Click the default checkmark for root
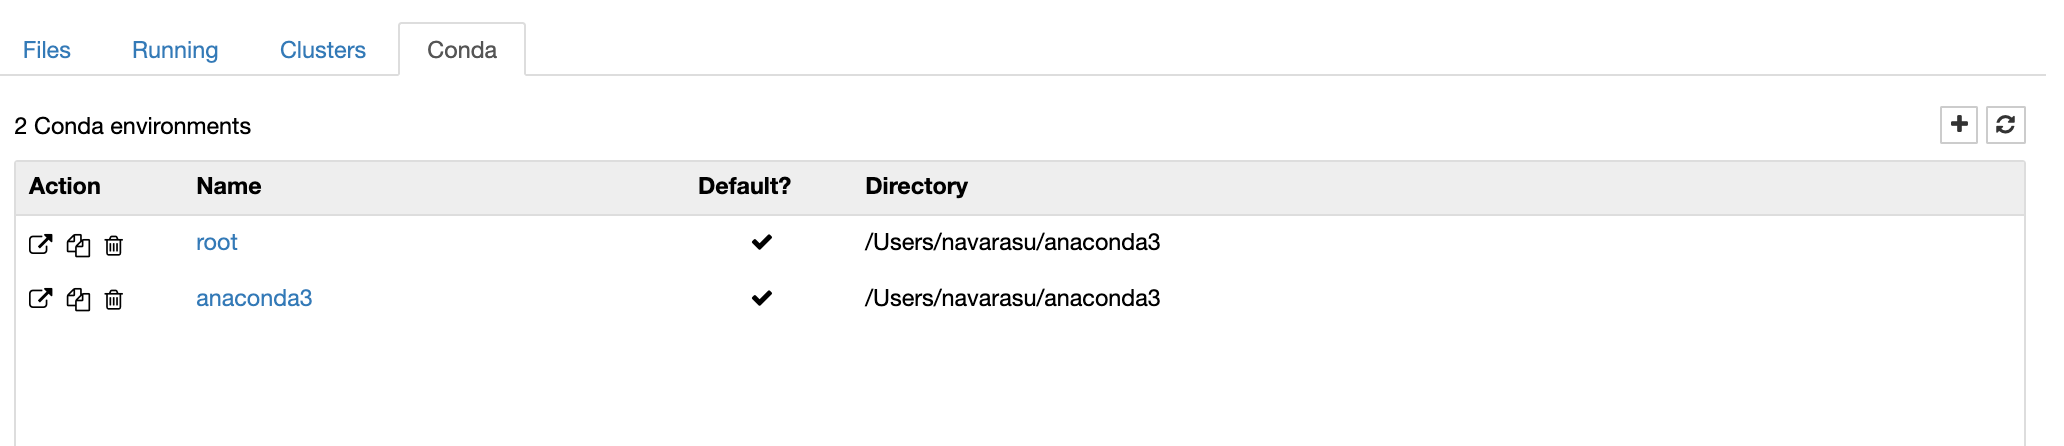Viewport: 2064px width, 446px height. [x=761, y=242]
